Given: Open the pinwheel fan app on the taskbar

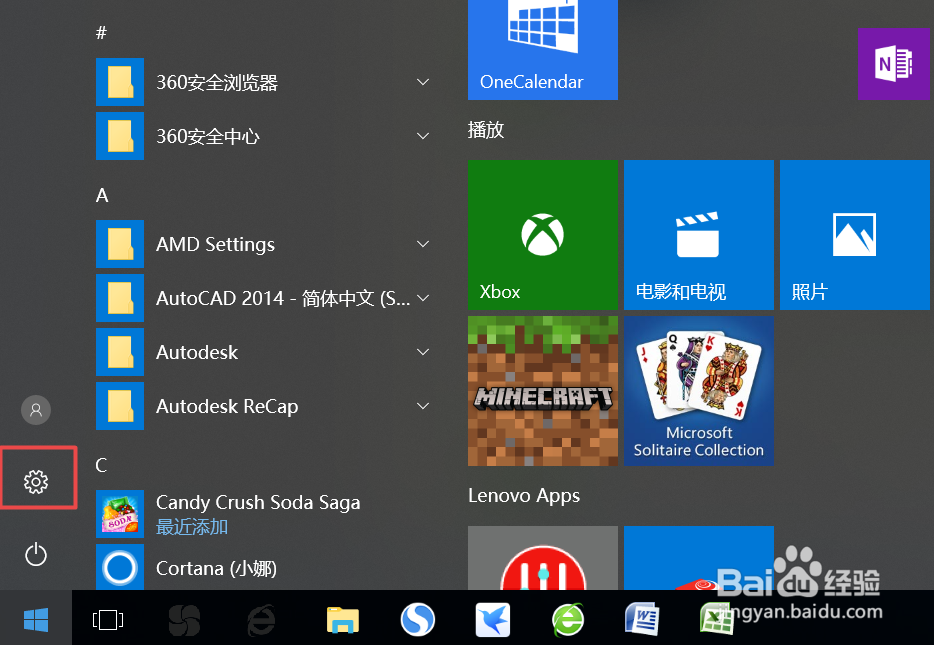Looking at the screenshot, I should click(x=184, y=620).
